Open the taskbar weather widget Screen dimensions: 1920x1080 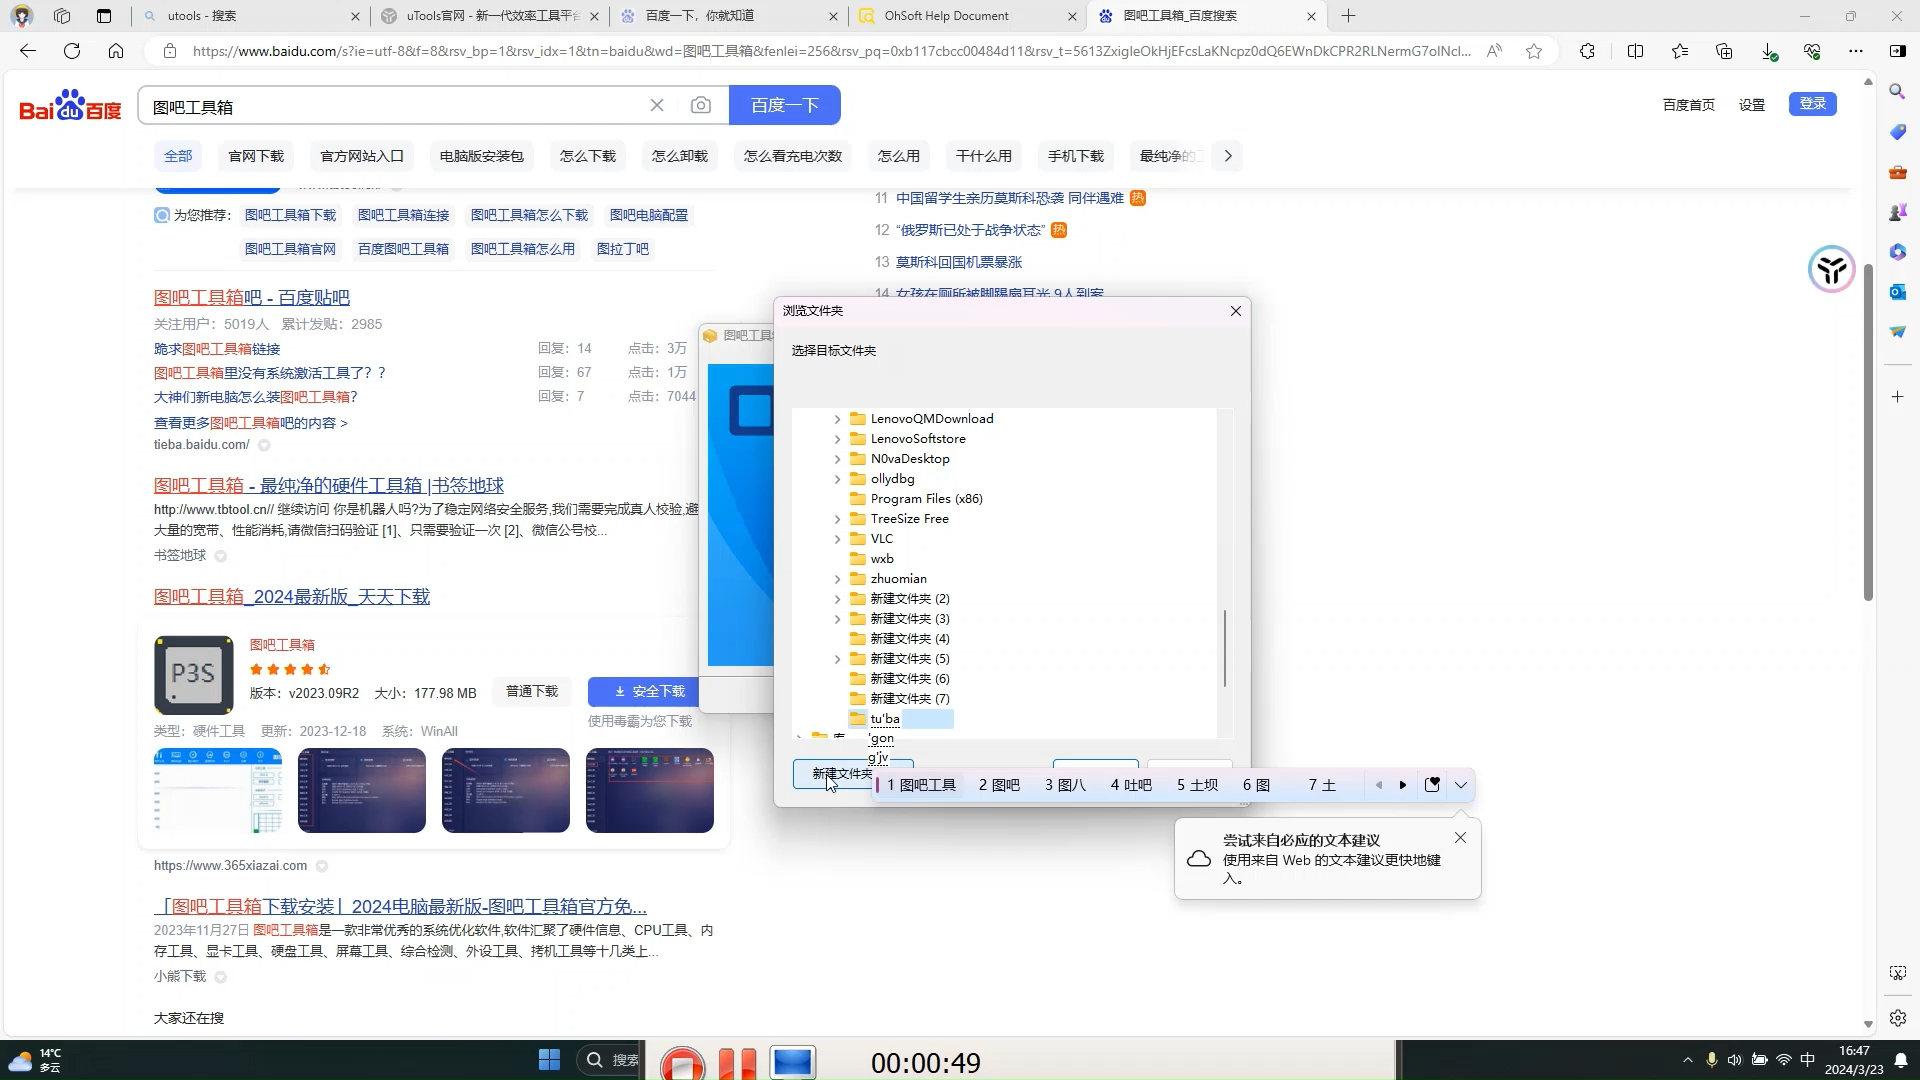[x=36, y=1060]
